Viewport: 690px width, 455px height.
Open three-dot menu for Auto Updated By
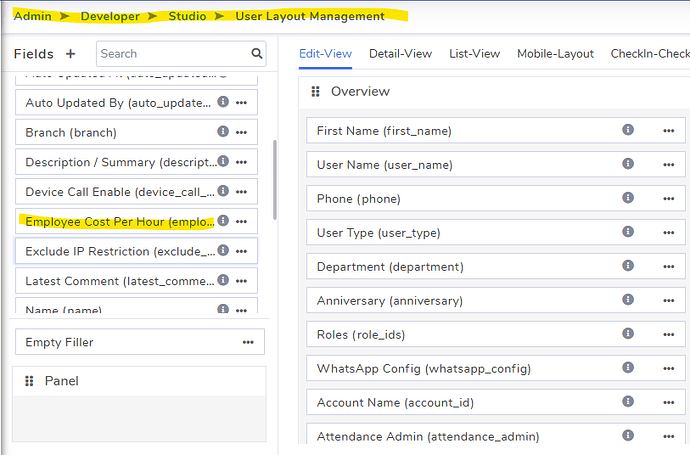tap(241, 103)
